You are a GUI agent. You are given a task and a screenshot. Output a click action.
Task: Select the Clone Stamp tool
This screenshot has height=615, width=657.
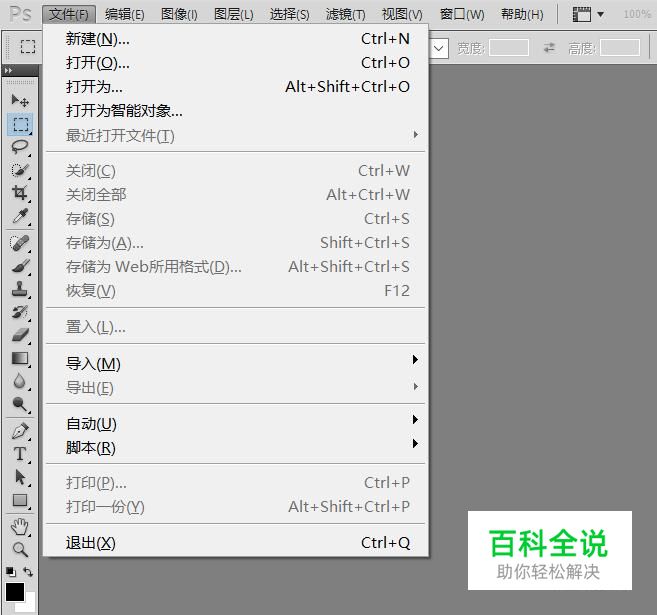(x=20, y=289)
